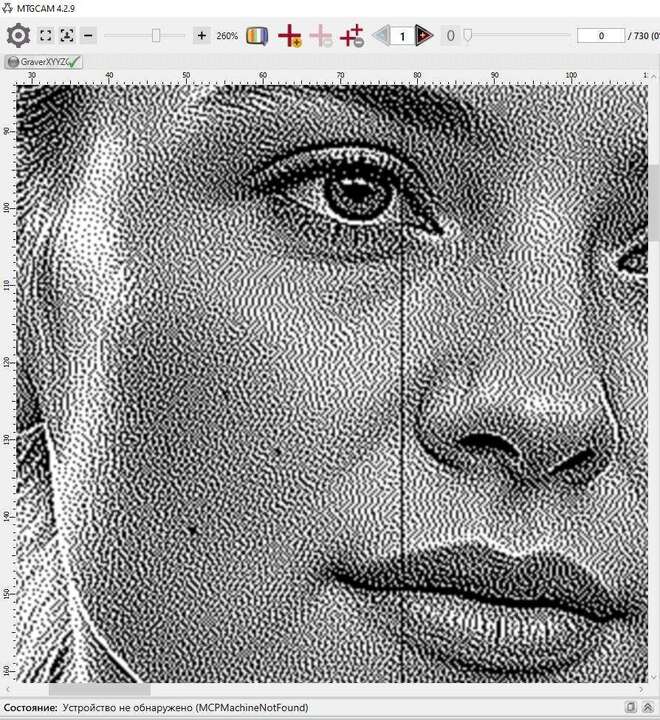Click the red cross remove-point icon

point(352,36)
